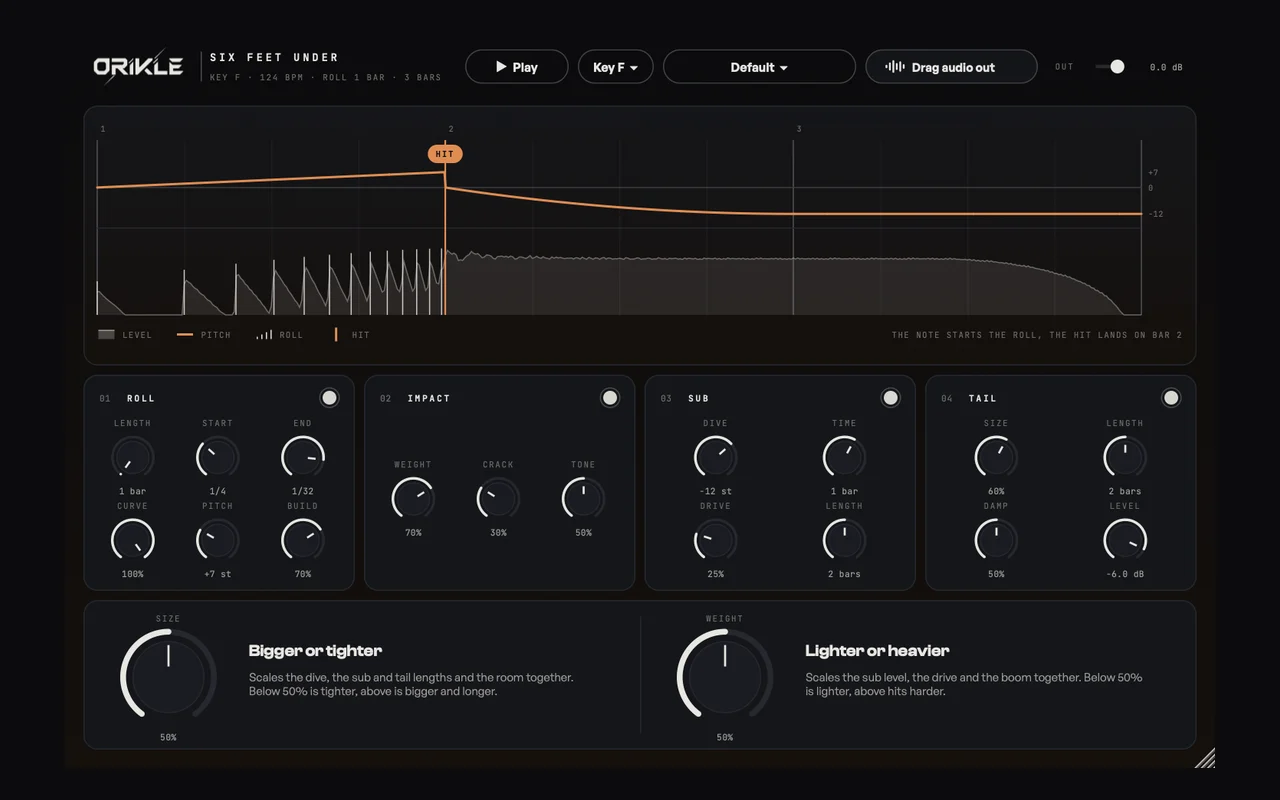
Task: Click the Impact Crack knob
Action: tap(498, 498)
